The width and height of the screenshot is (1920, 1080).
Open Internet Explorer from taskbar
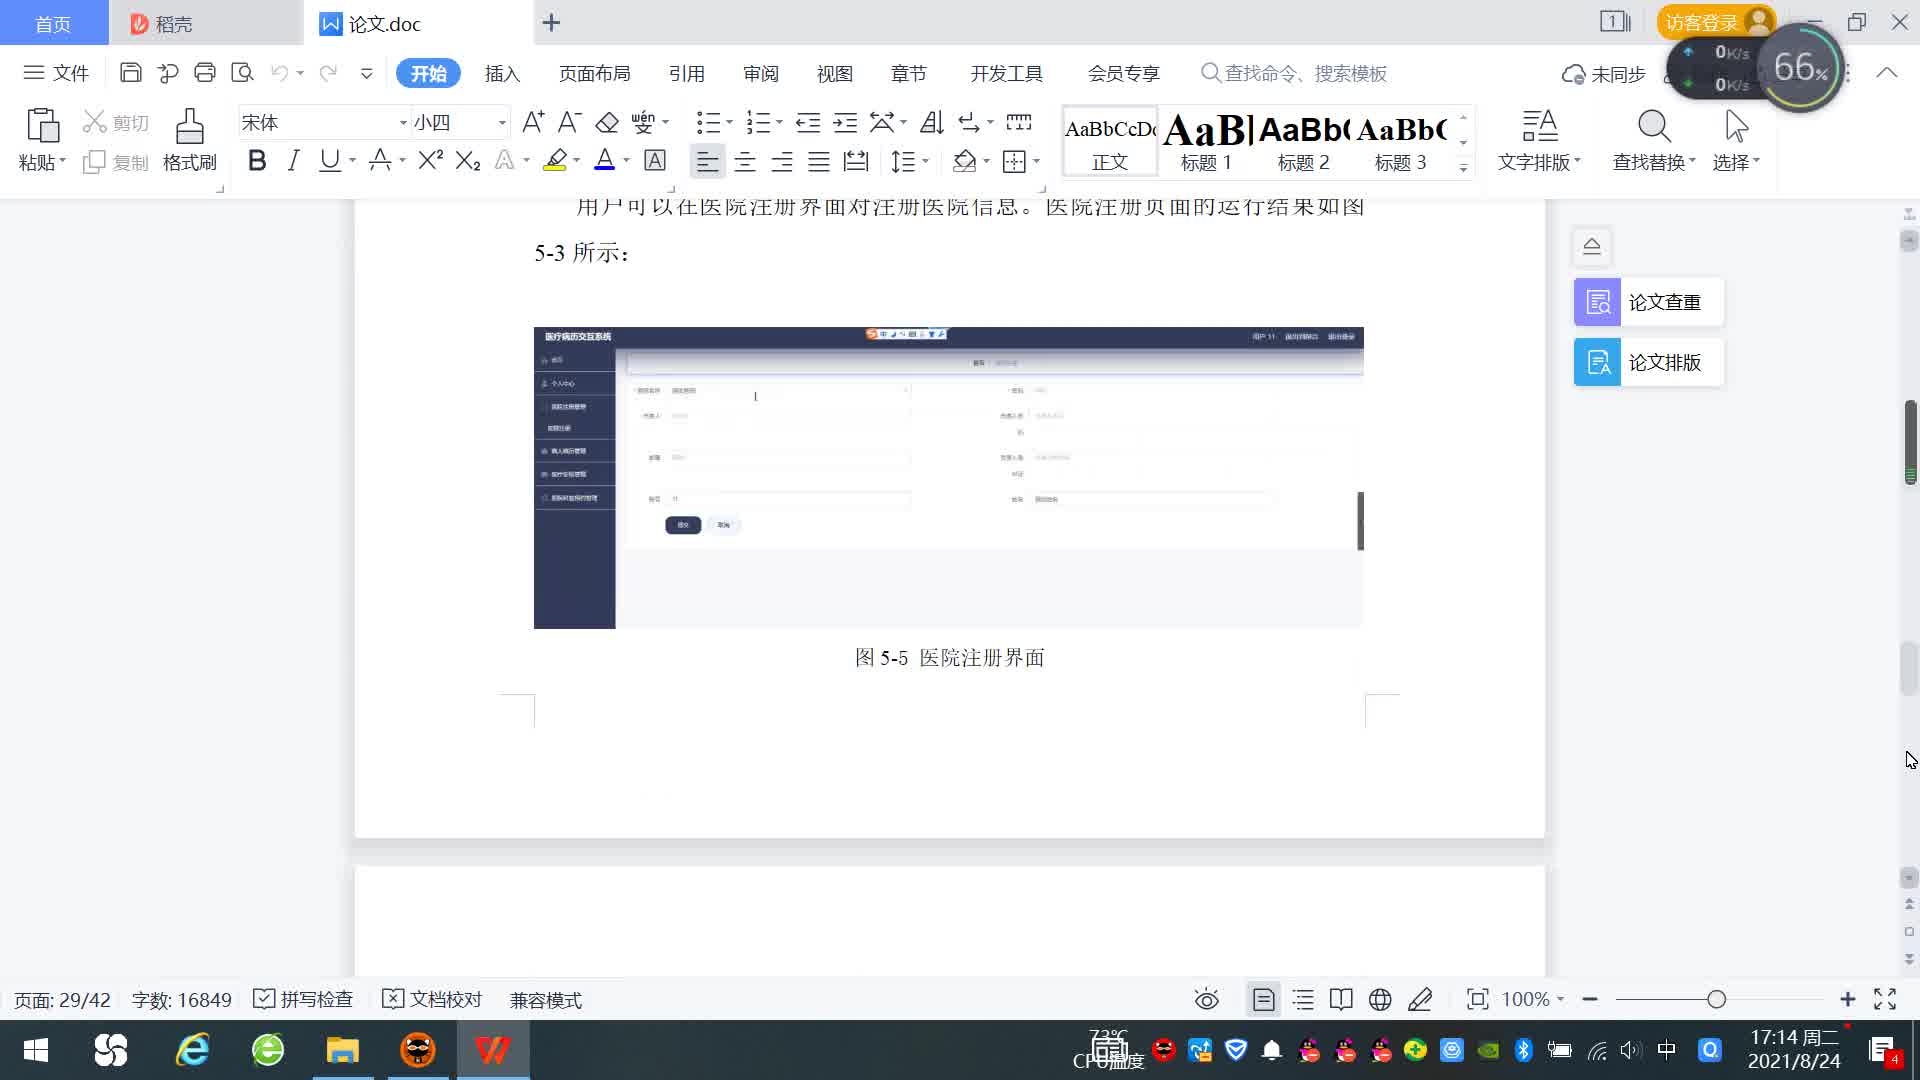coord(192,1050)
